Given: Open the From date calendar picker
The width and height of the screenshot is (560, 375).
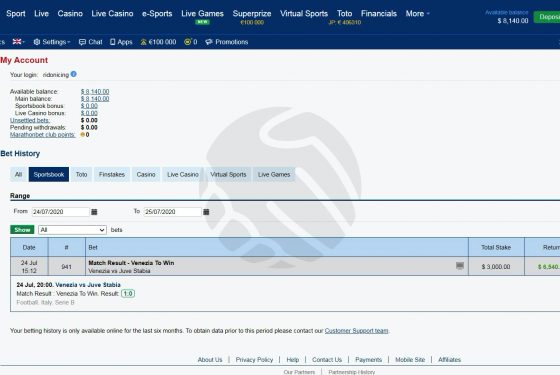Looking at the screenshot, I should pos(94,212).
